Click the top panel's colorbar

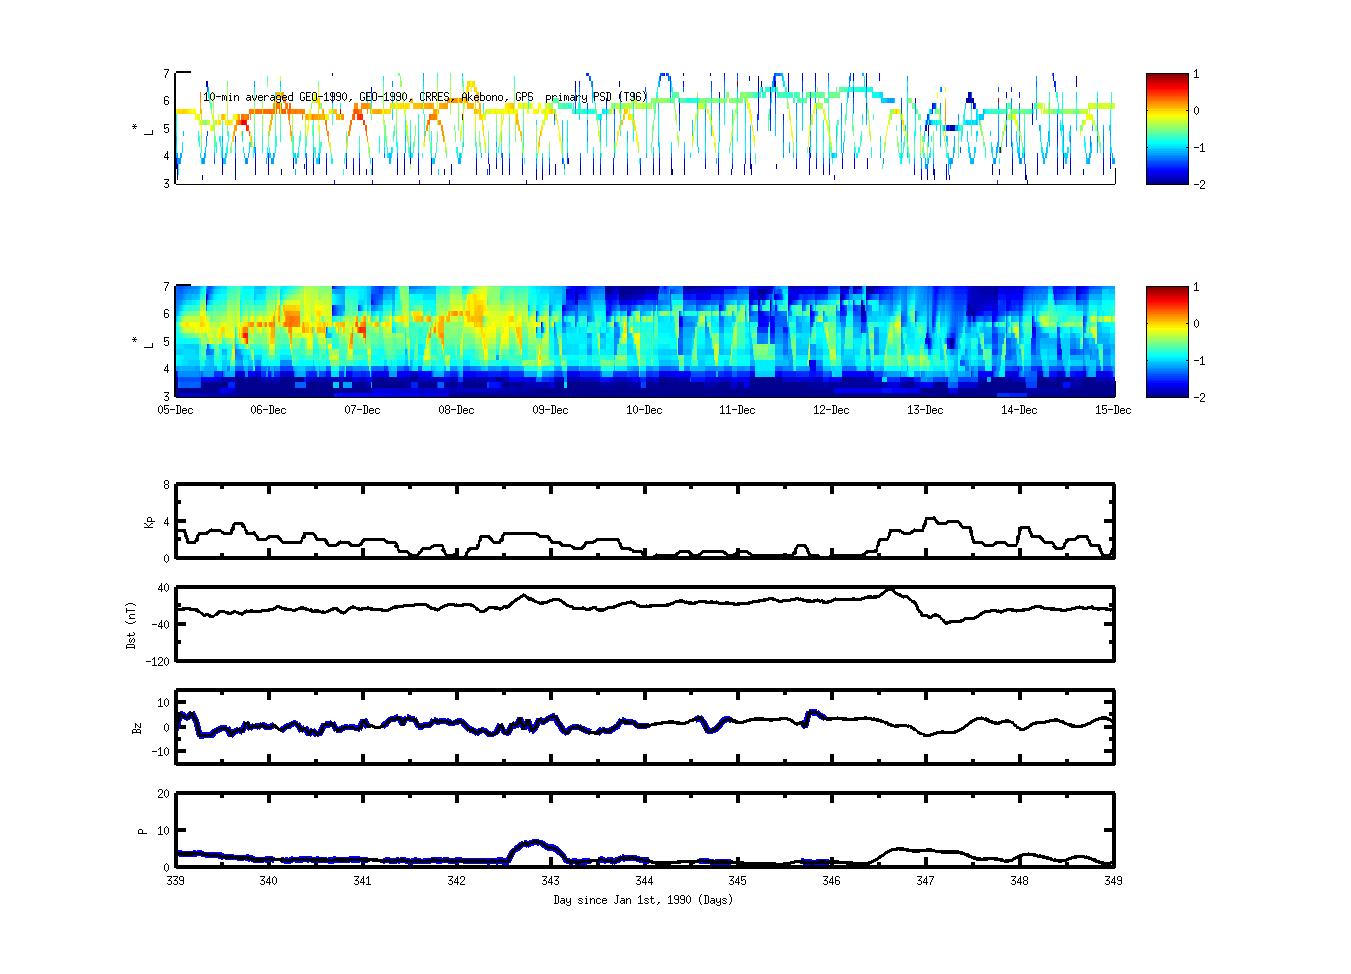click(x=1166, y=128)
